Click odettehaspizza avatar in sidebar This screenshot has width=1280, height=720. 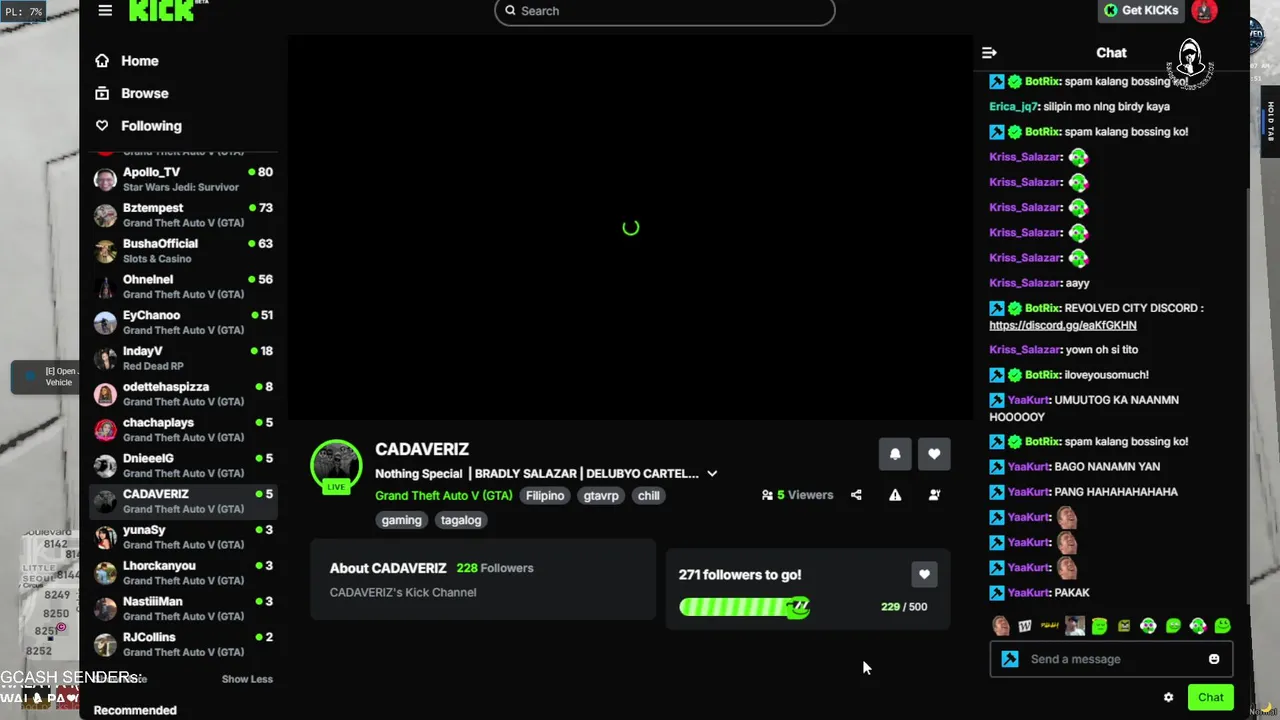pos(105,394)
